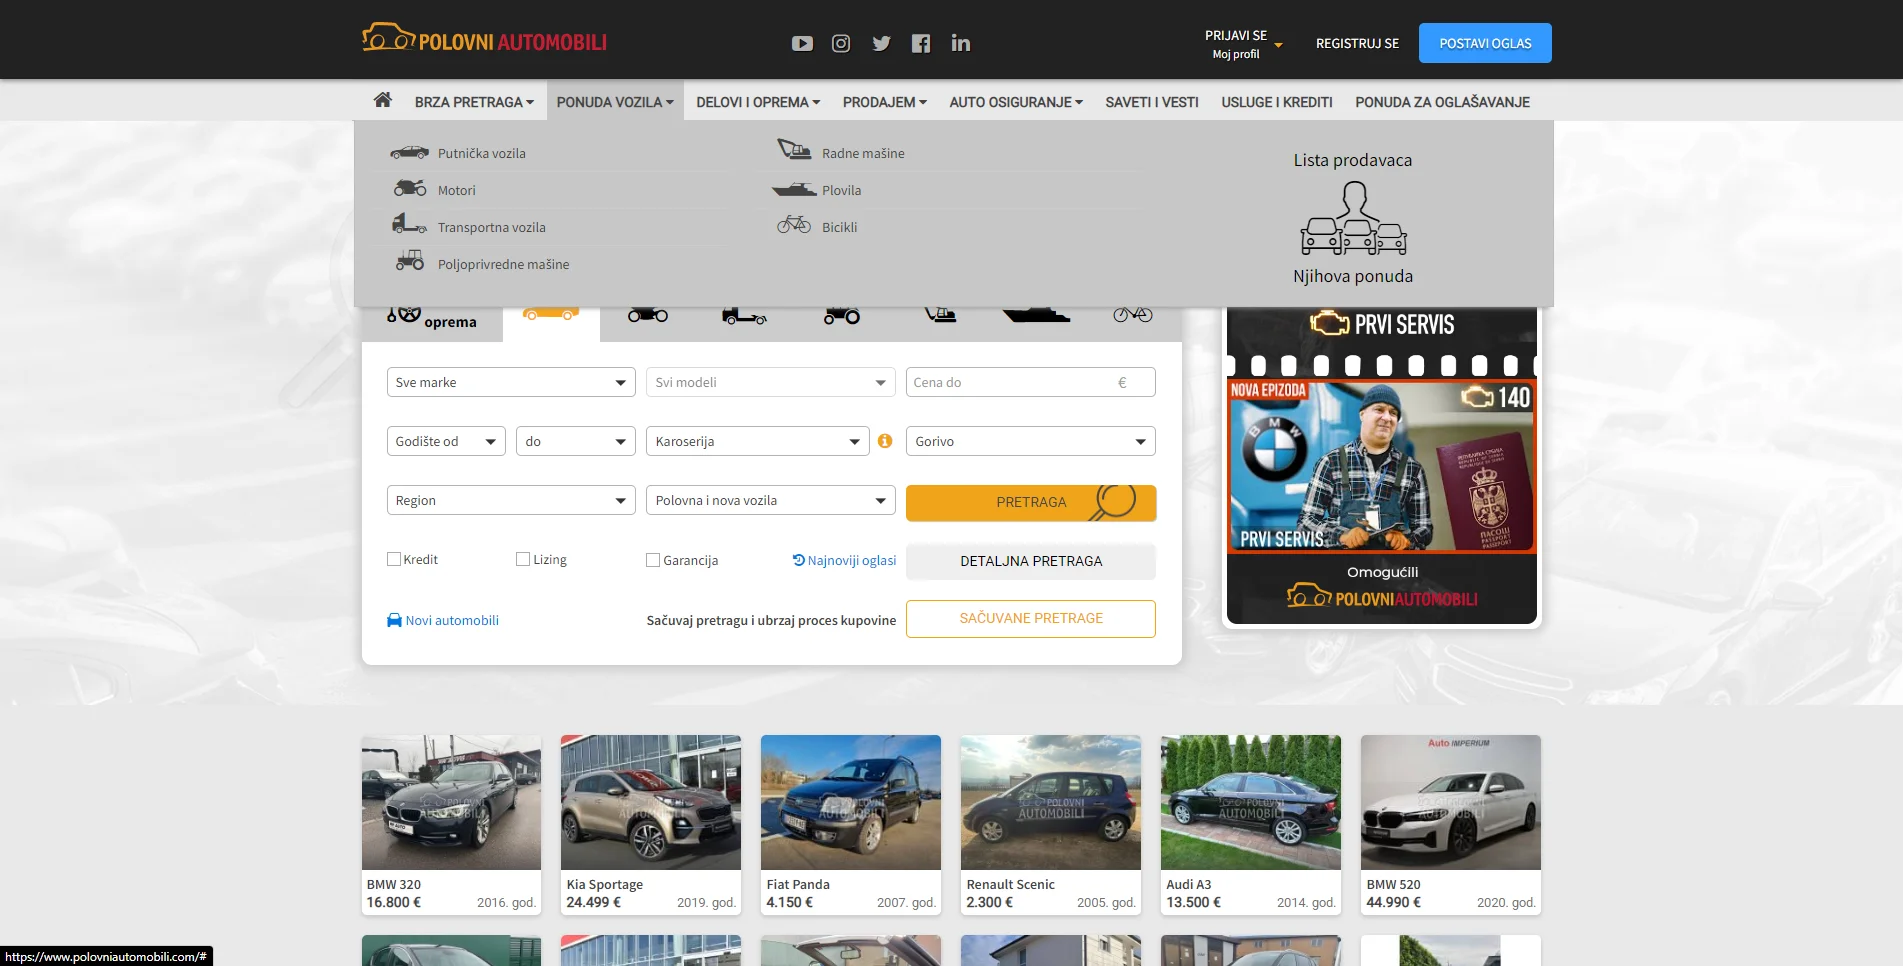Open the Delovi i oprema menu

tap(757, 102)
